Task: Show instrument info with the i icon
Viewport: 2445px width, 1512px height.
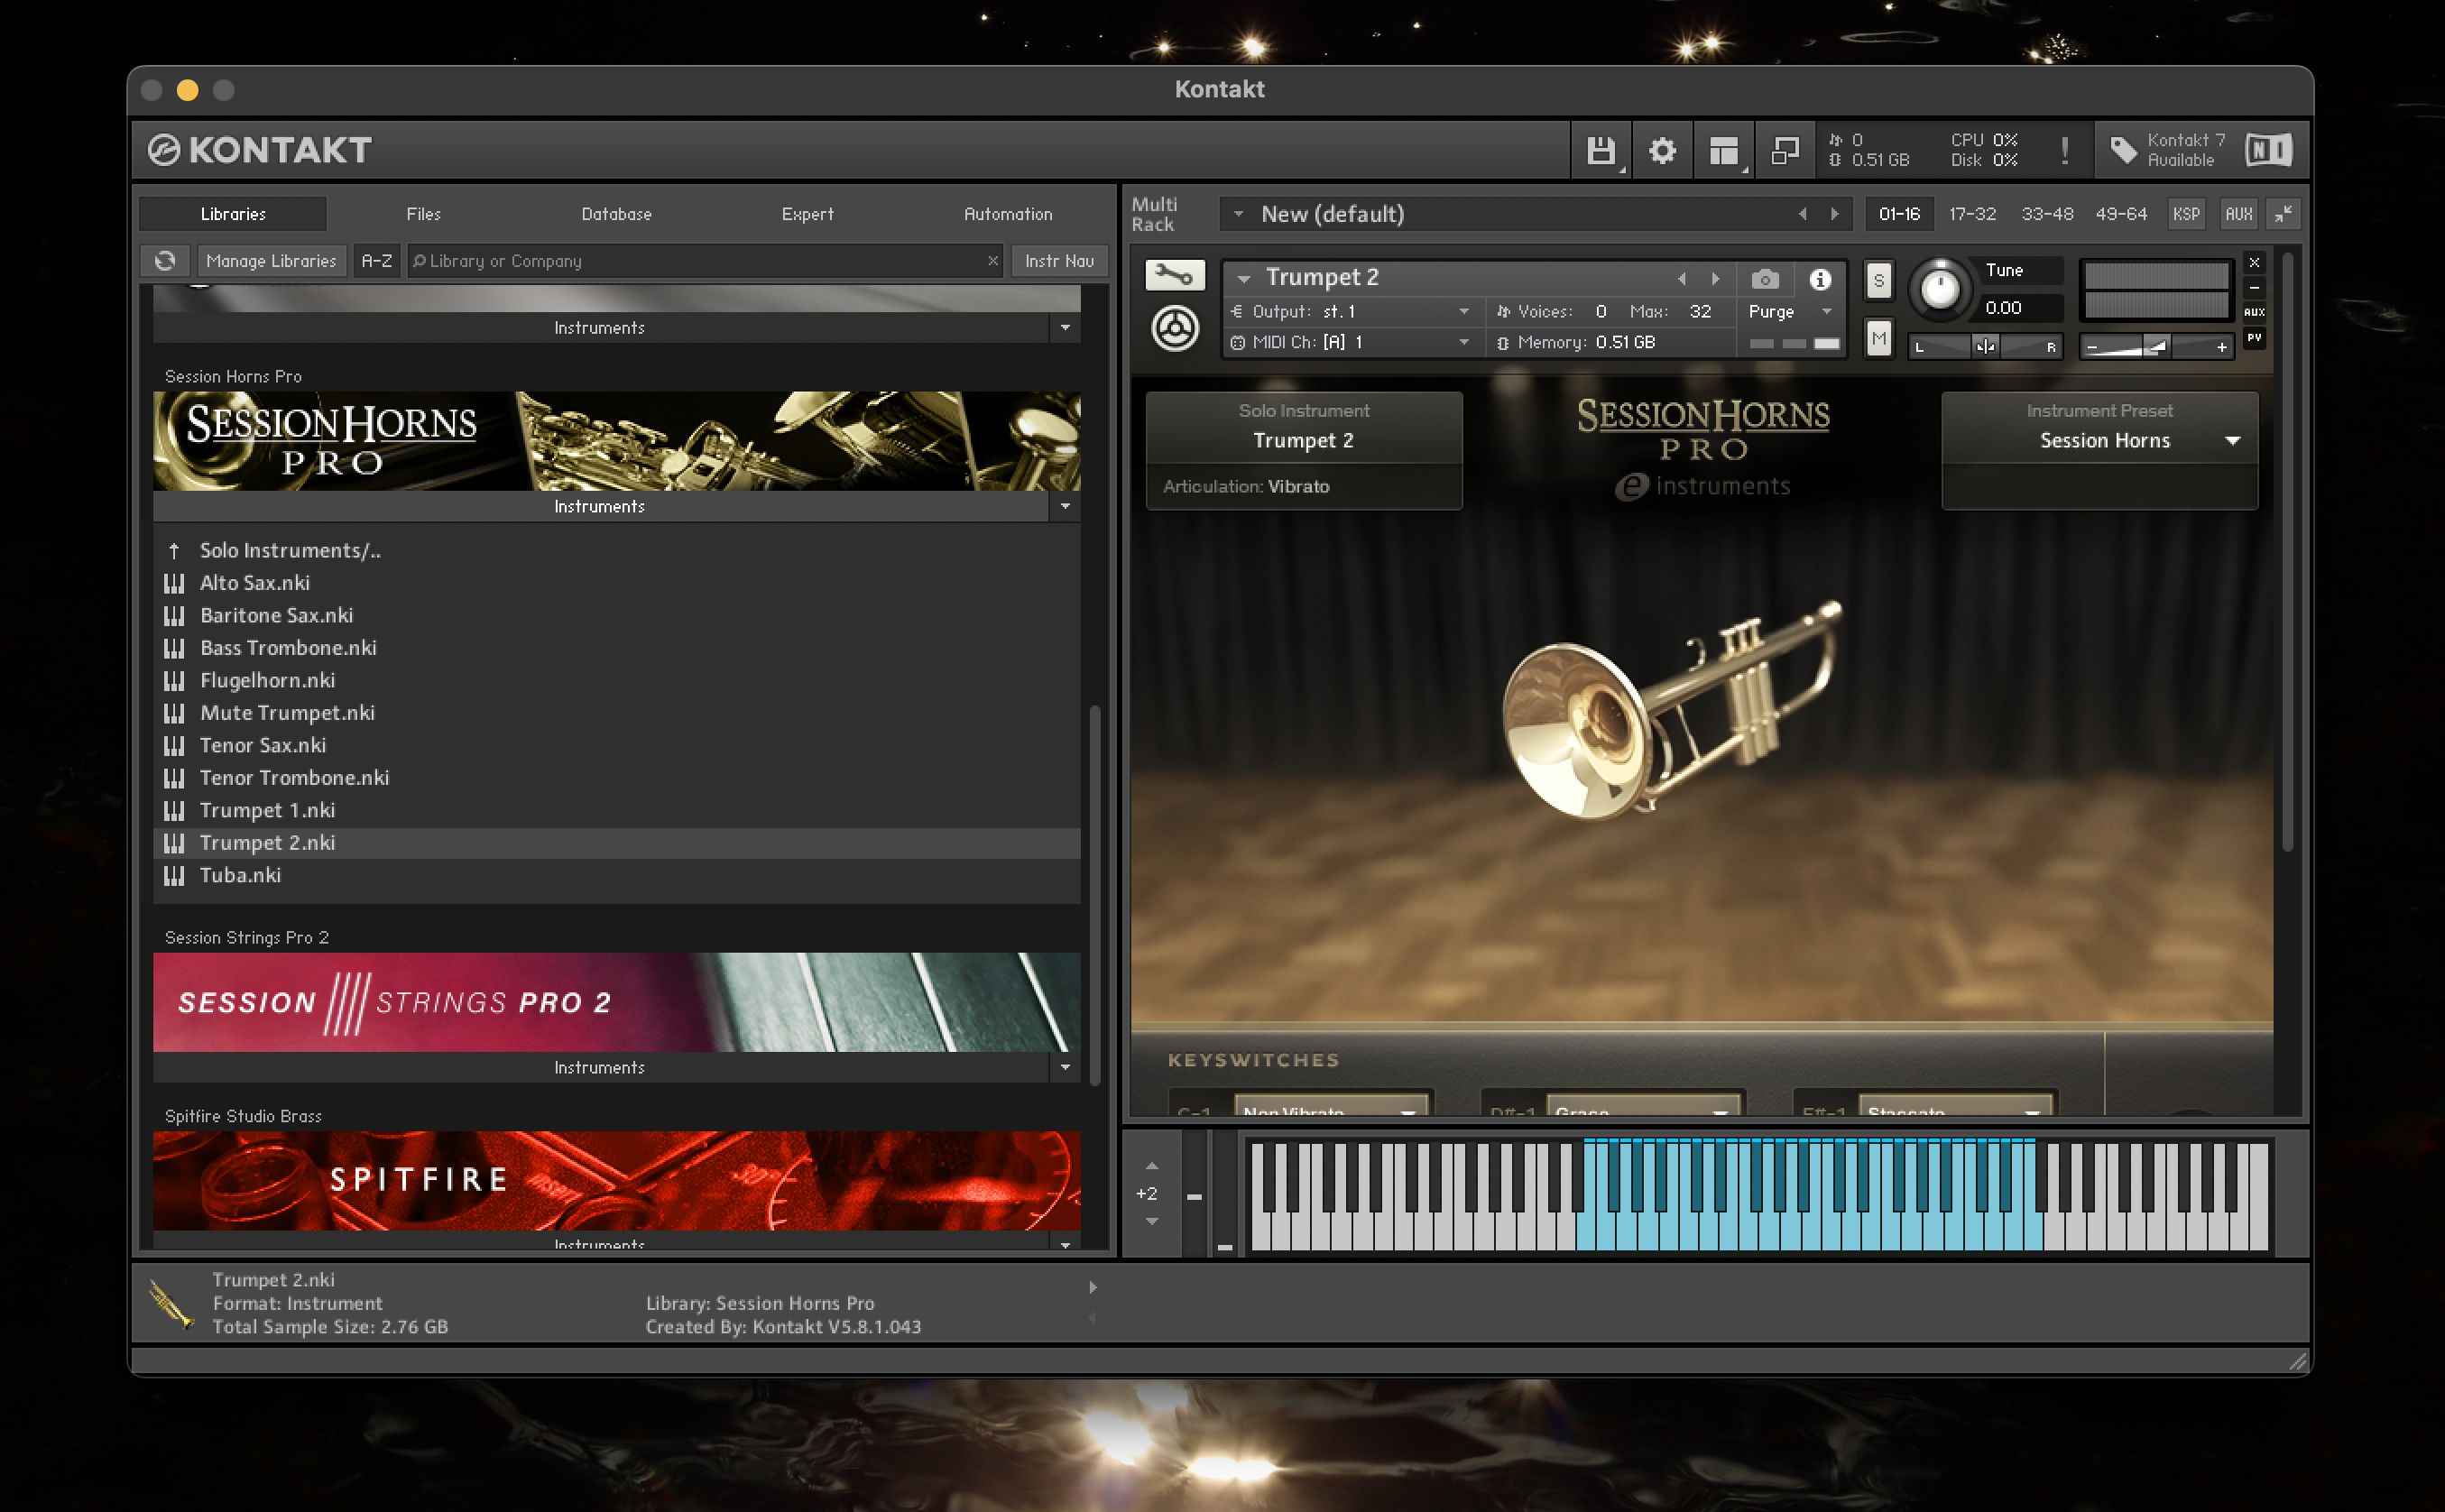Action: [x=1820, y=279]
